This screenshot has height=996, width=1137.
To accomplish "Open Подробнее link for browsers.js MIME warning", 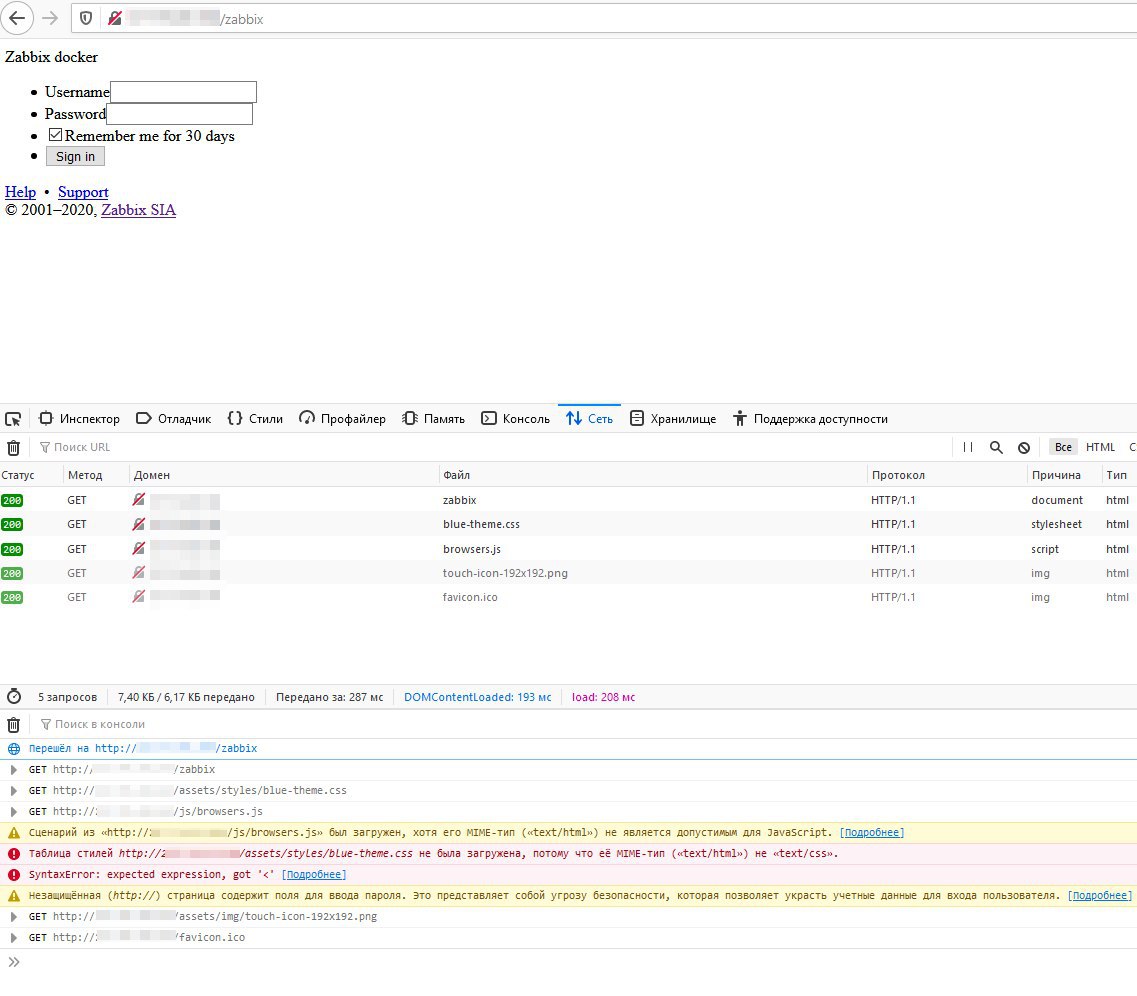I will pyautogui.click(x=872, y=833).
